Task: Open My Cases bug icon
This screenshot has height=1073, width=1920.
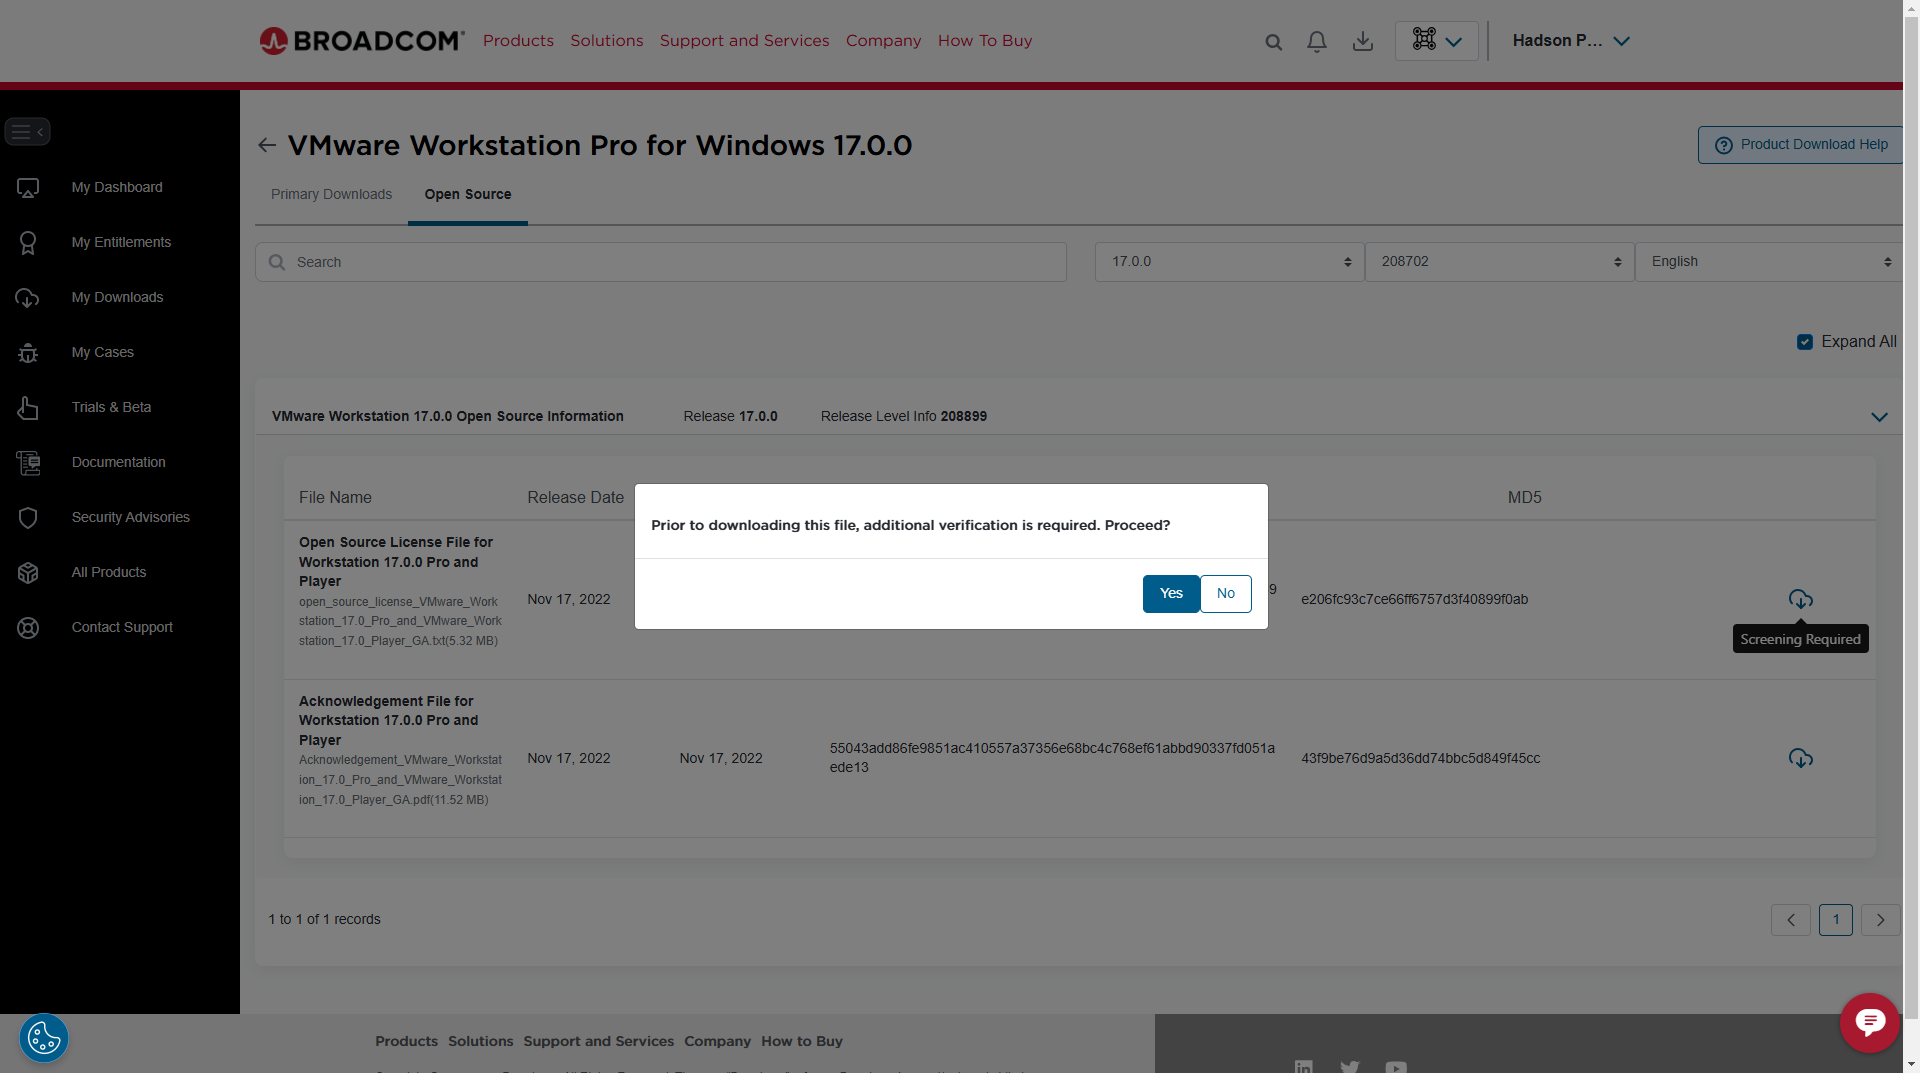Action: (x=28, y=353)
